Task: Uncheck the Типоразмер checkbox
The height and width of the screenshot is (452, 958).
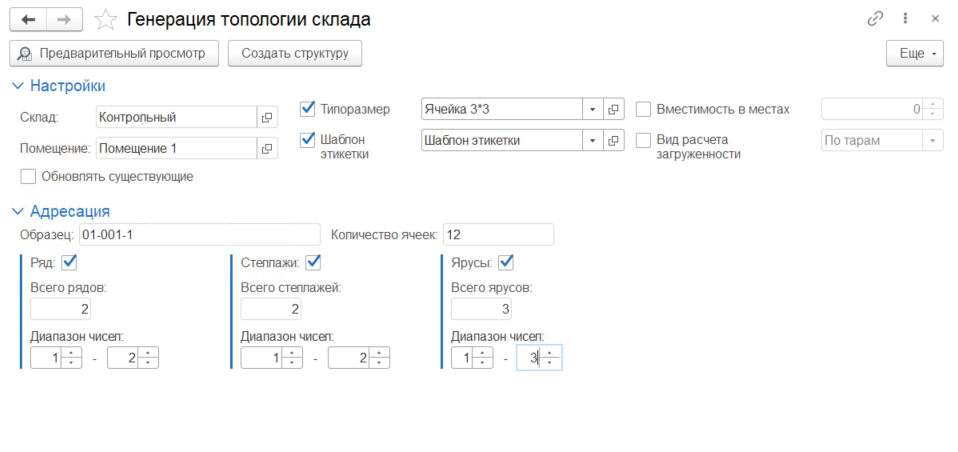Action: (x=308, y=109)
